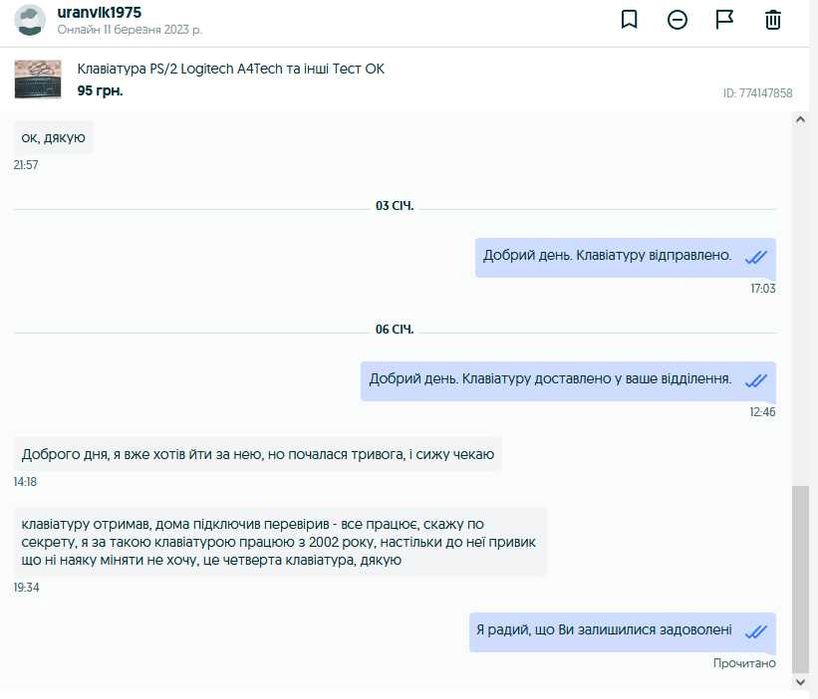
Task: Report the chat with the flag icon
Action: 725,20
